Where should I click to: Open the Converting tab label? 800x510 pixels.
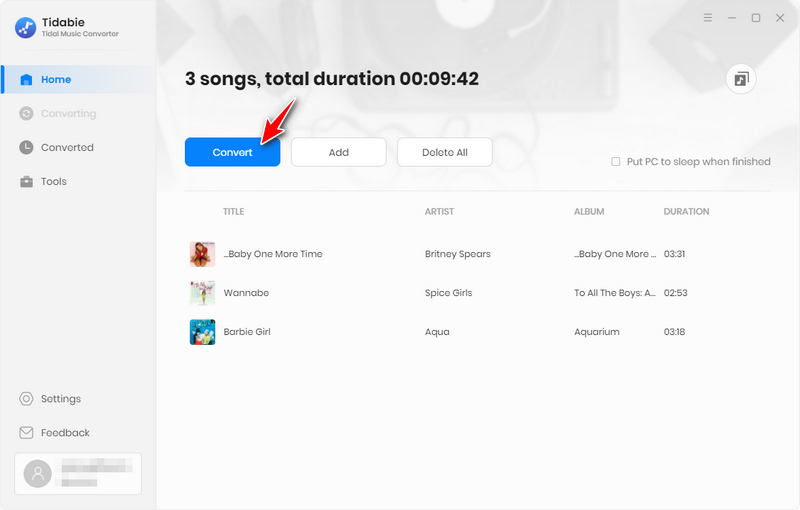68,114
